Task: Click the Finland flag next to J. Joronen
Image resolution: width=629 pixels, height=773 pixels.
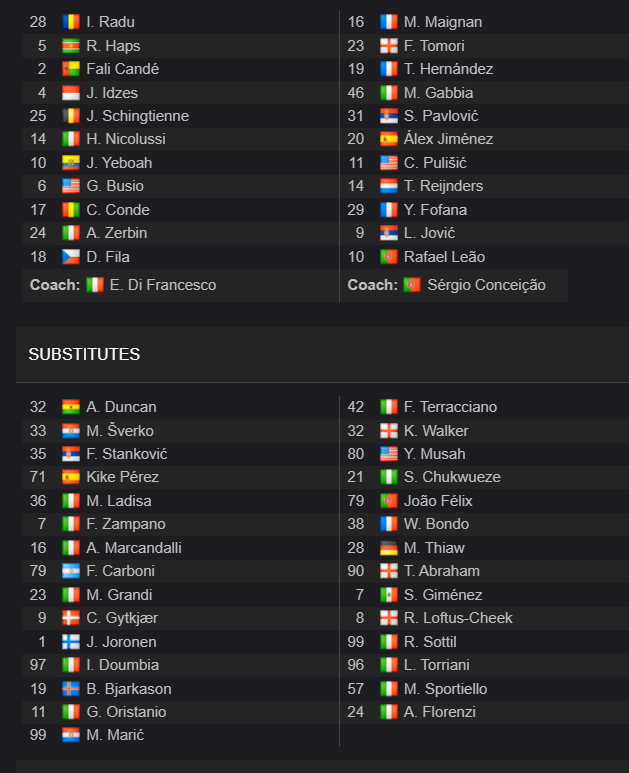Action: click(x=71, y=642)
